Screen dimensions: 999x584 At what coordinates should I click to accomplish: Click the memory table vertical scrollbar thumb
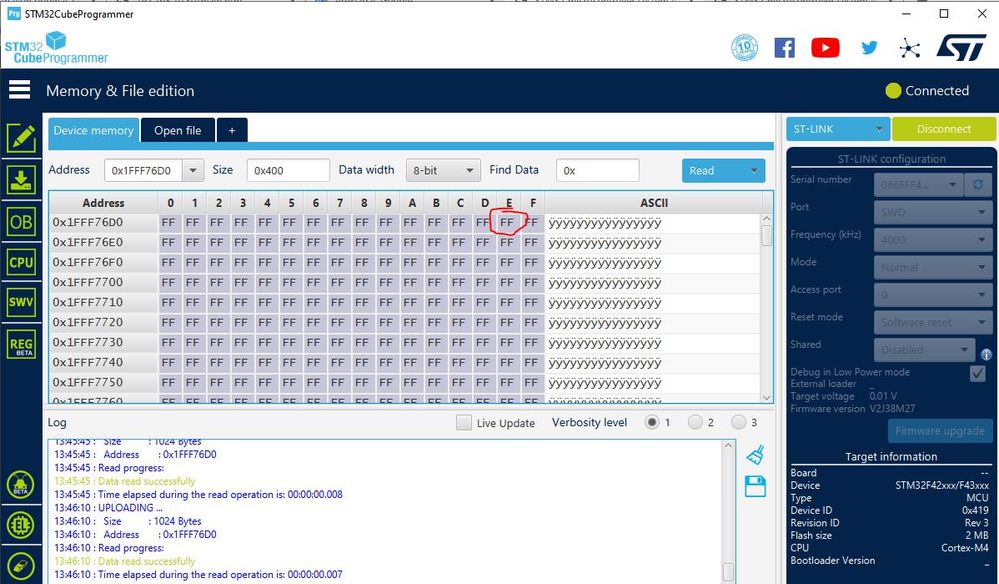[x=766, y=234]
